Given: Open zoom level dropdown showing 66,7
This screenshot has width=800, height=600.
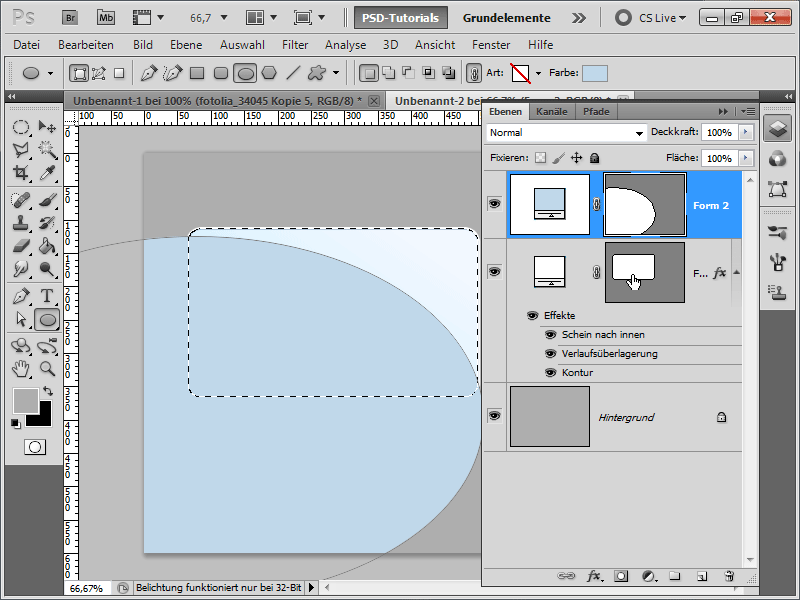Looking at the screenshot, I should 223,18.
